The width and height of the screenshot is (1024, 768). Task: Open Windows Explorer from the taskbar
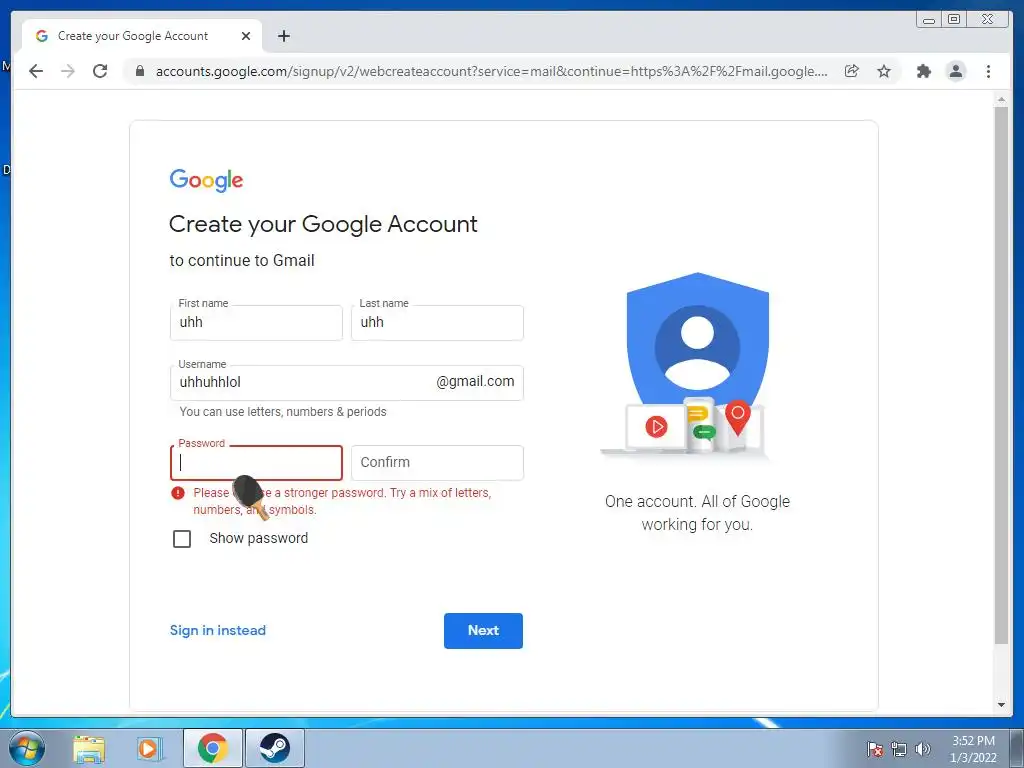[x=89, y=748]
